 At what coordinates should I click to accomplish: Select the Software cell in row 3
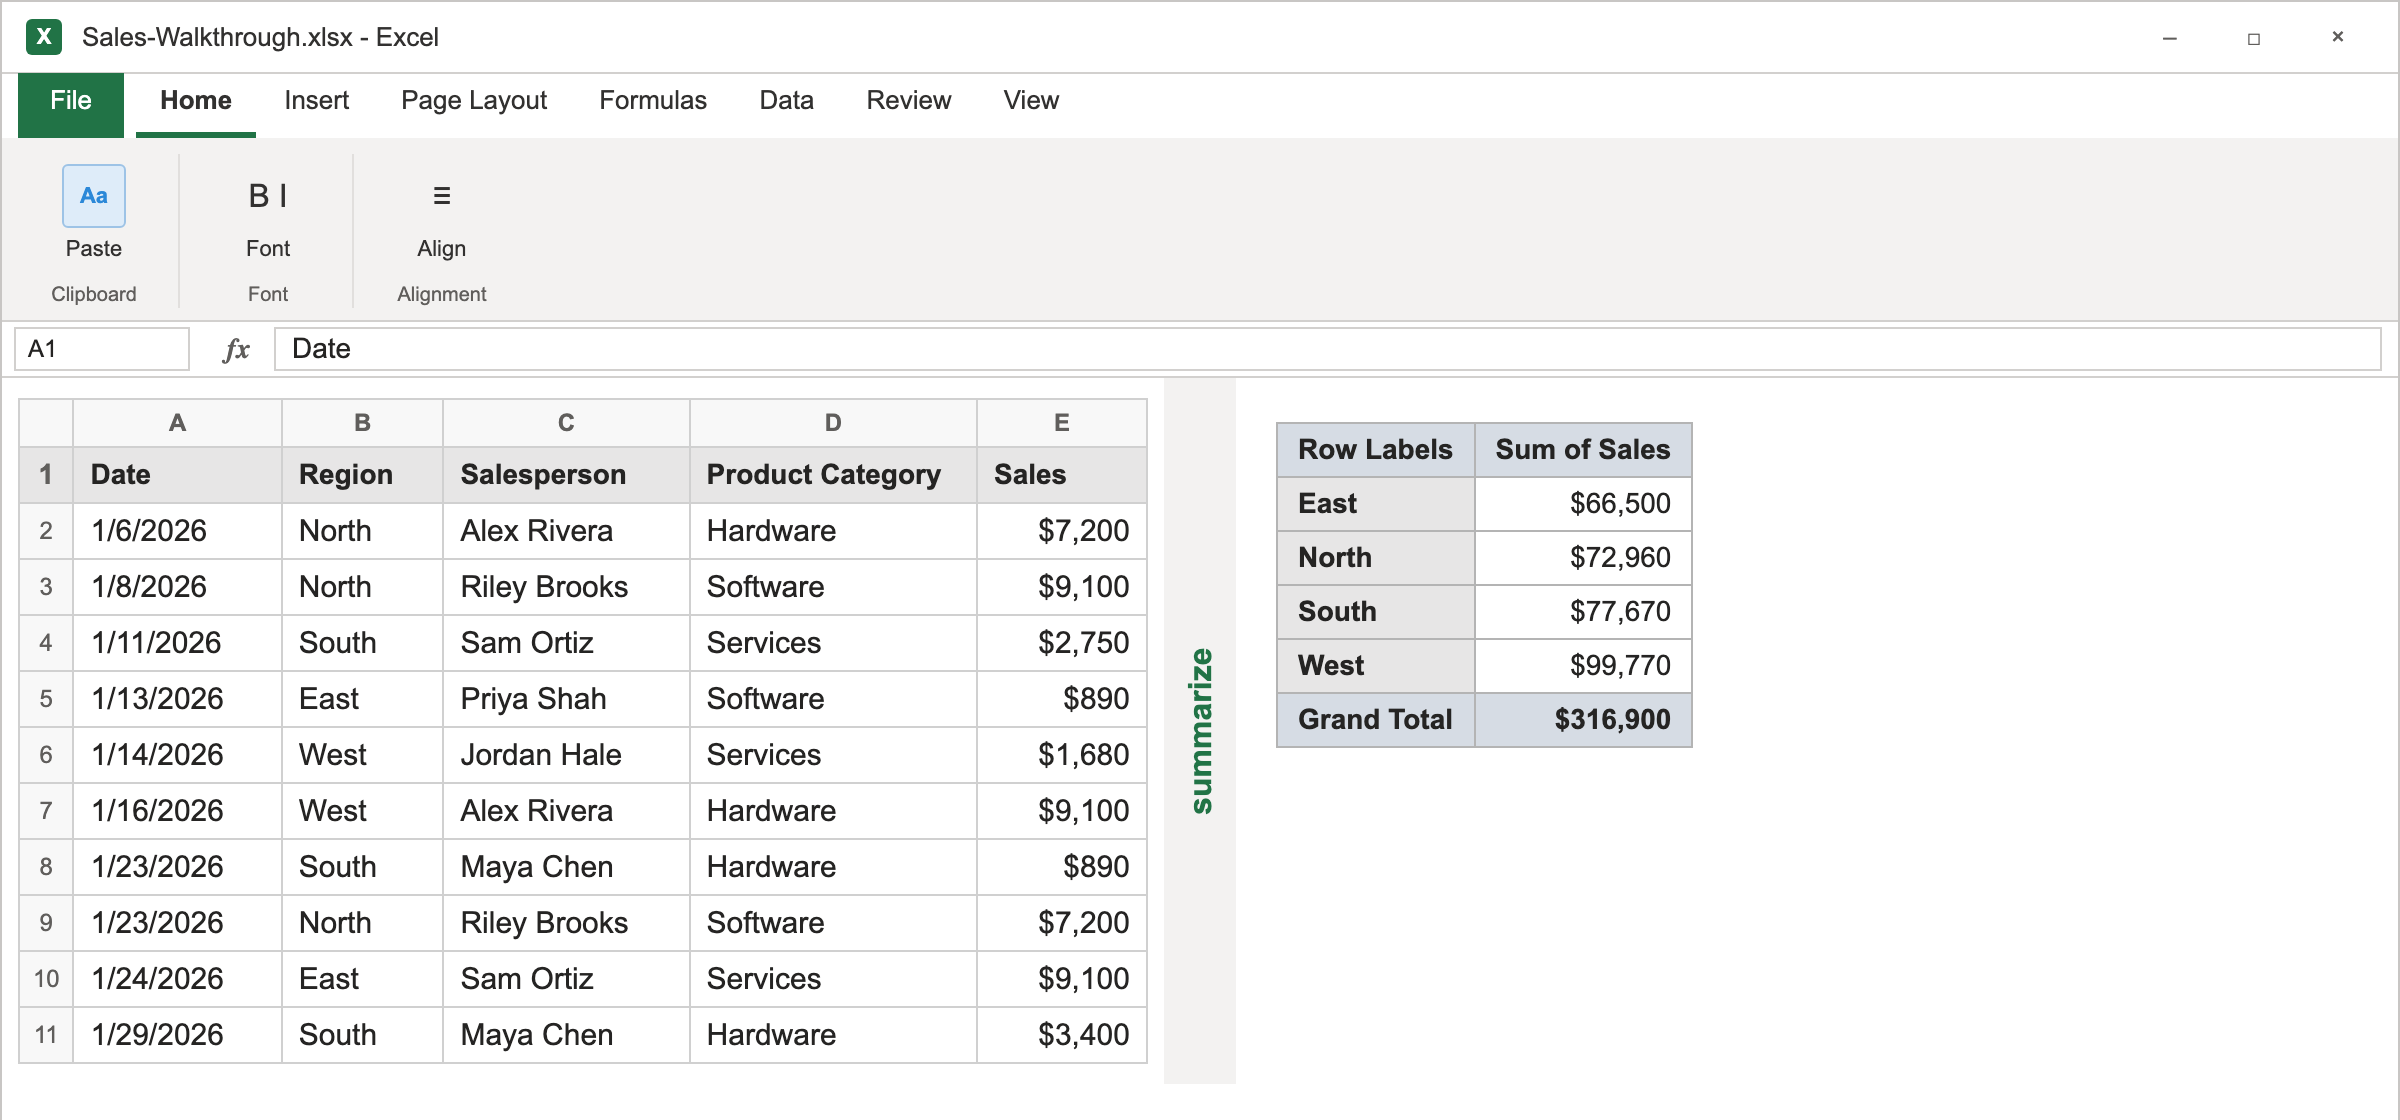point(833,587)
